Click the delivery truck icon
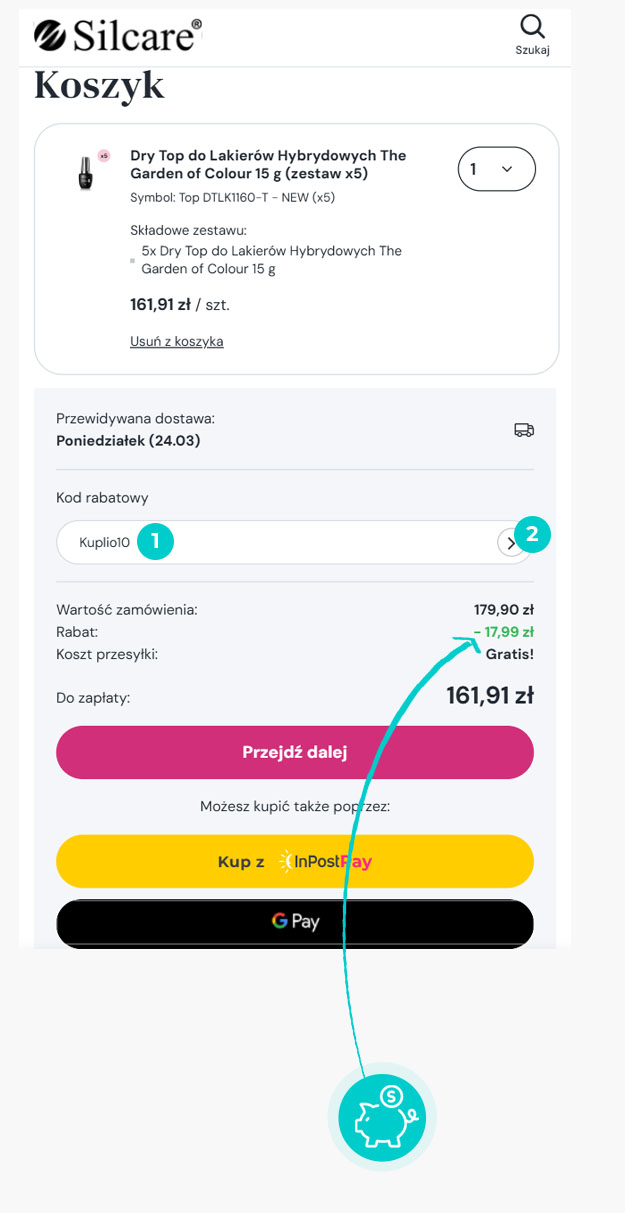Viewport: 625px width, 1213px height. click(523, 430)
